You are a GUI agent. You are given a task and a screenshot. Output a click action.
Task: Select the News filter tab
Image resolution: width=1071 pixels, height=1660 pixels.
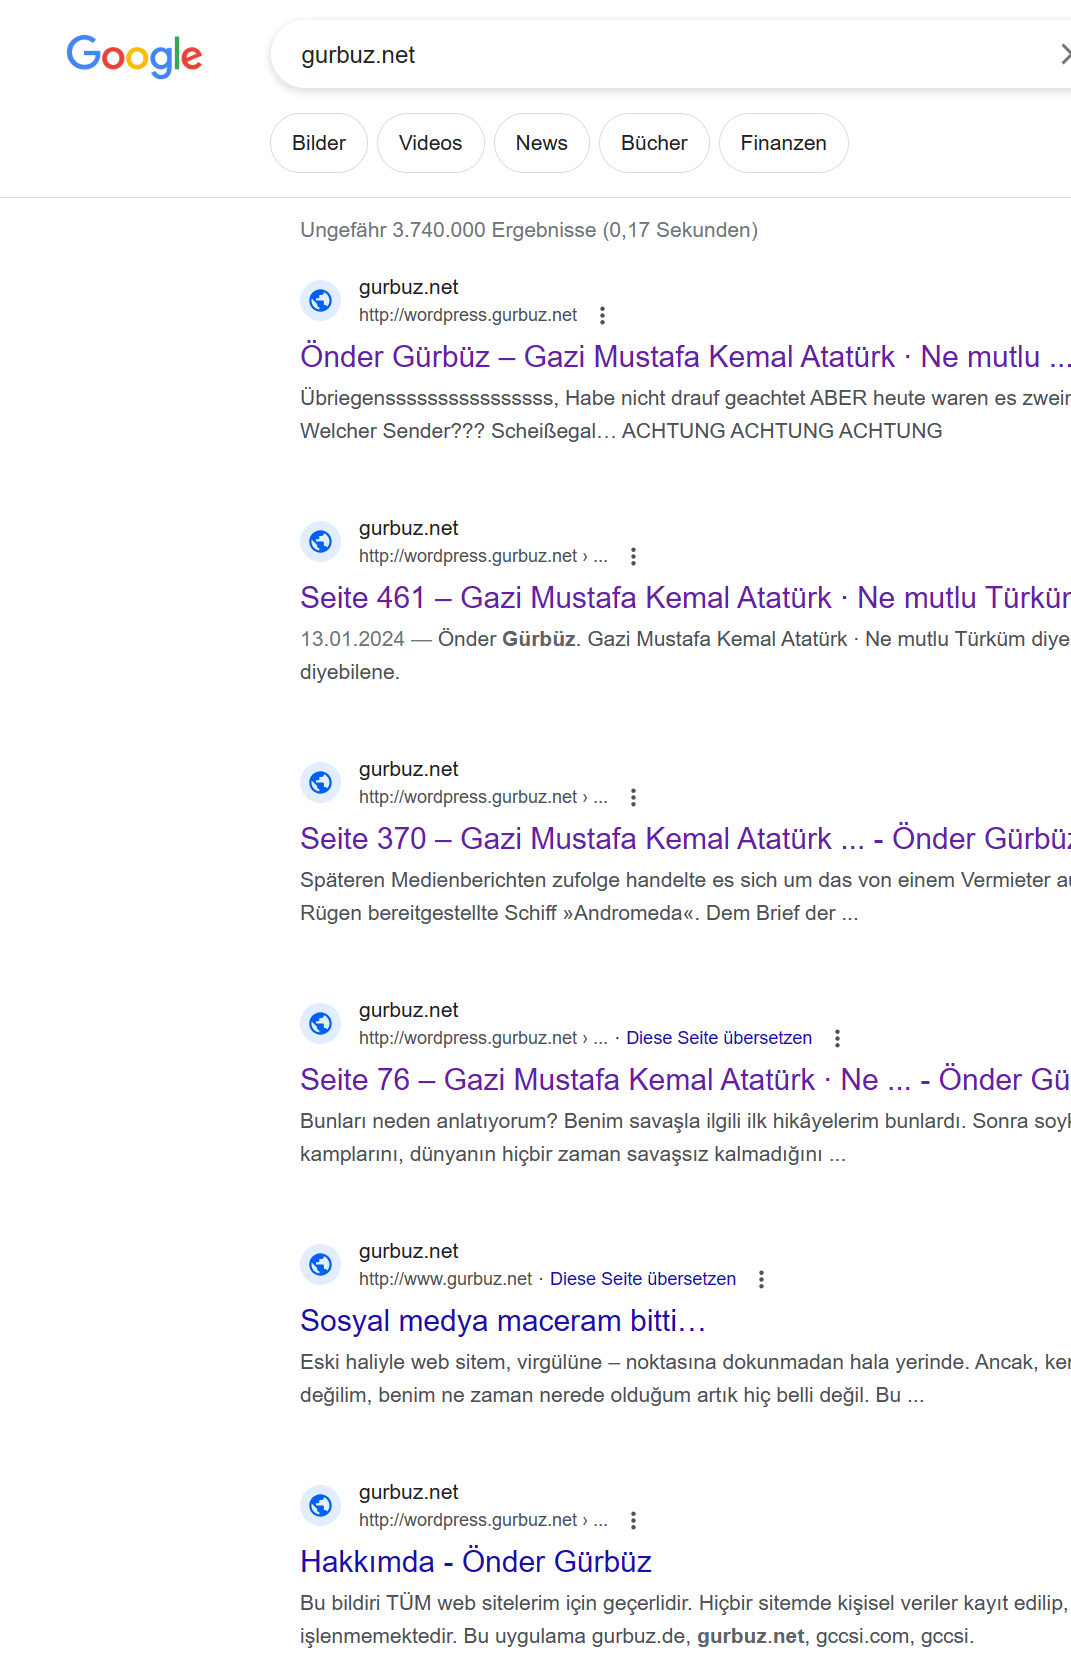[x=542, y=143]
